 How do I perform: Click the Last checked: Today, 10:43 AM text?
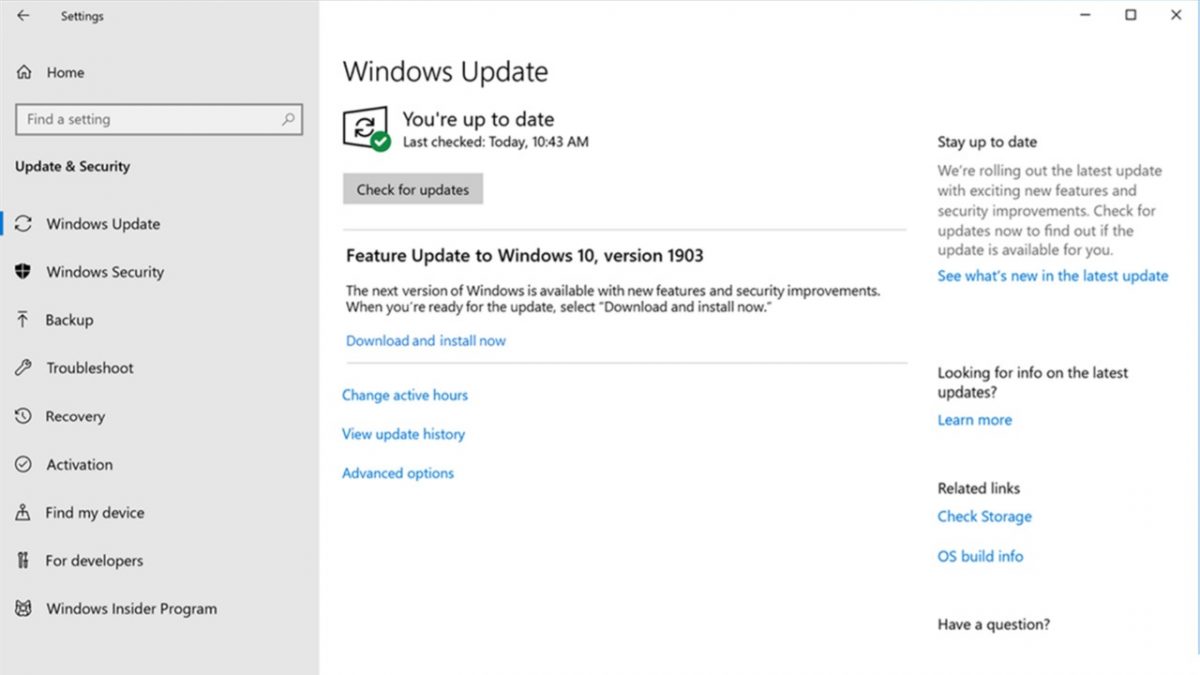(x=496, y=142)
